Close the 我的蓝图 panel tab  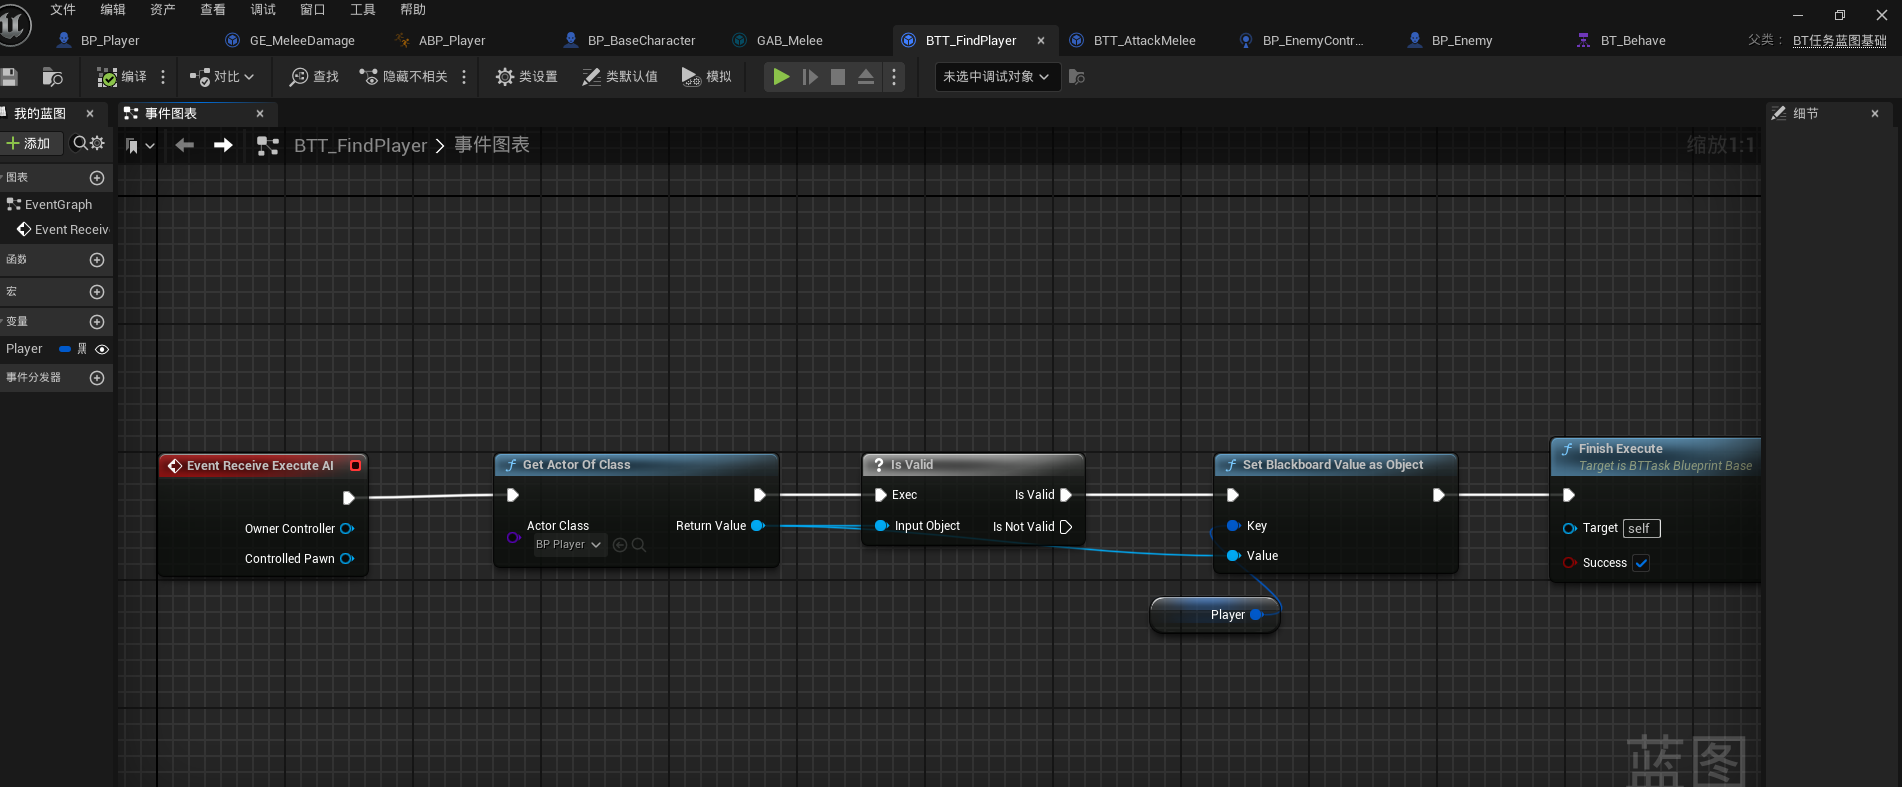click(90, 114)
